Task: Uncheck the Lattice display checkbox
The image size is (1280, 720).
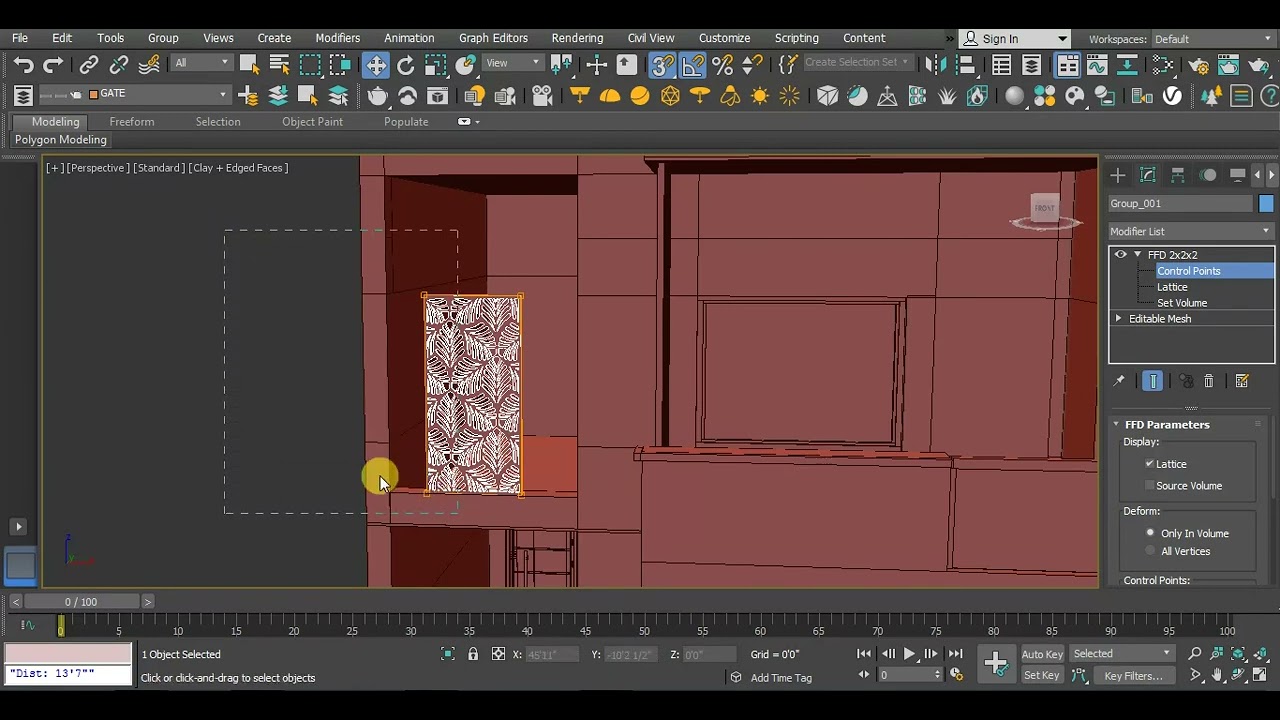Action: (1150, 464)
